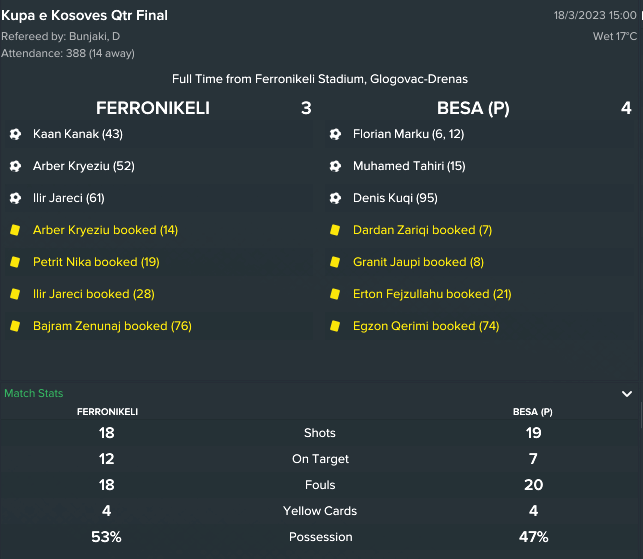
Task: Click yellow card icon for Bajram Zenunaj
Action: [15, 326]
